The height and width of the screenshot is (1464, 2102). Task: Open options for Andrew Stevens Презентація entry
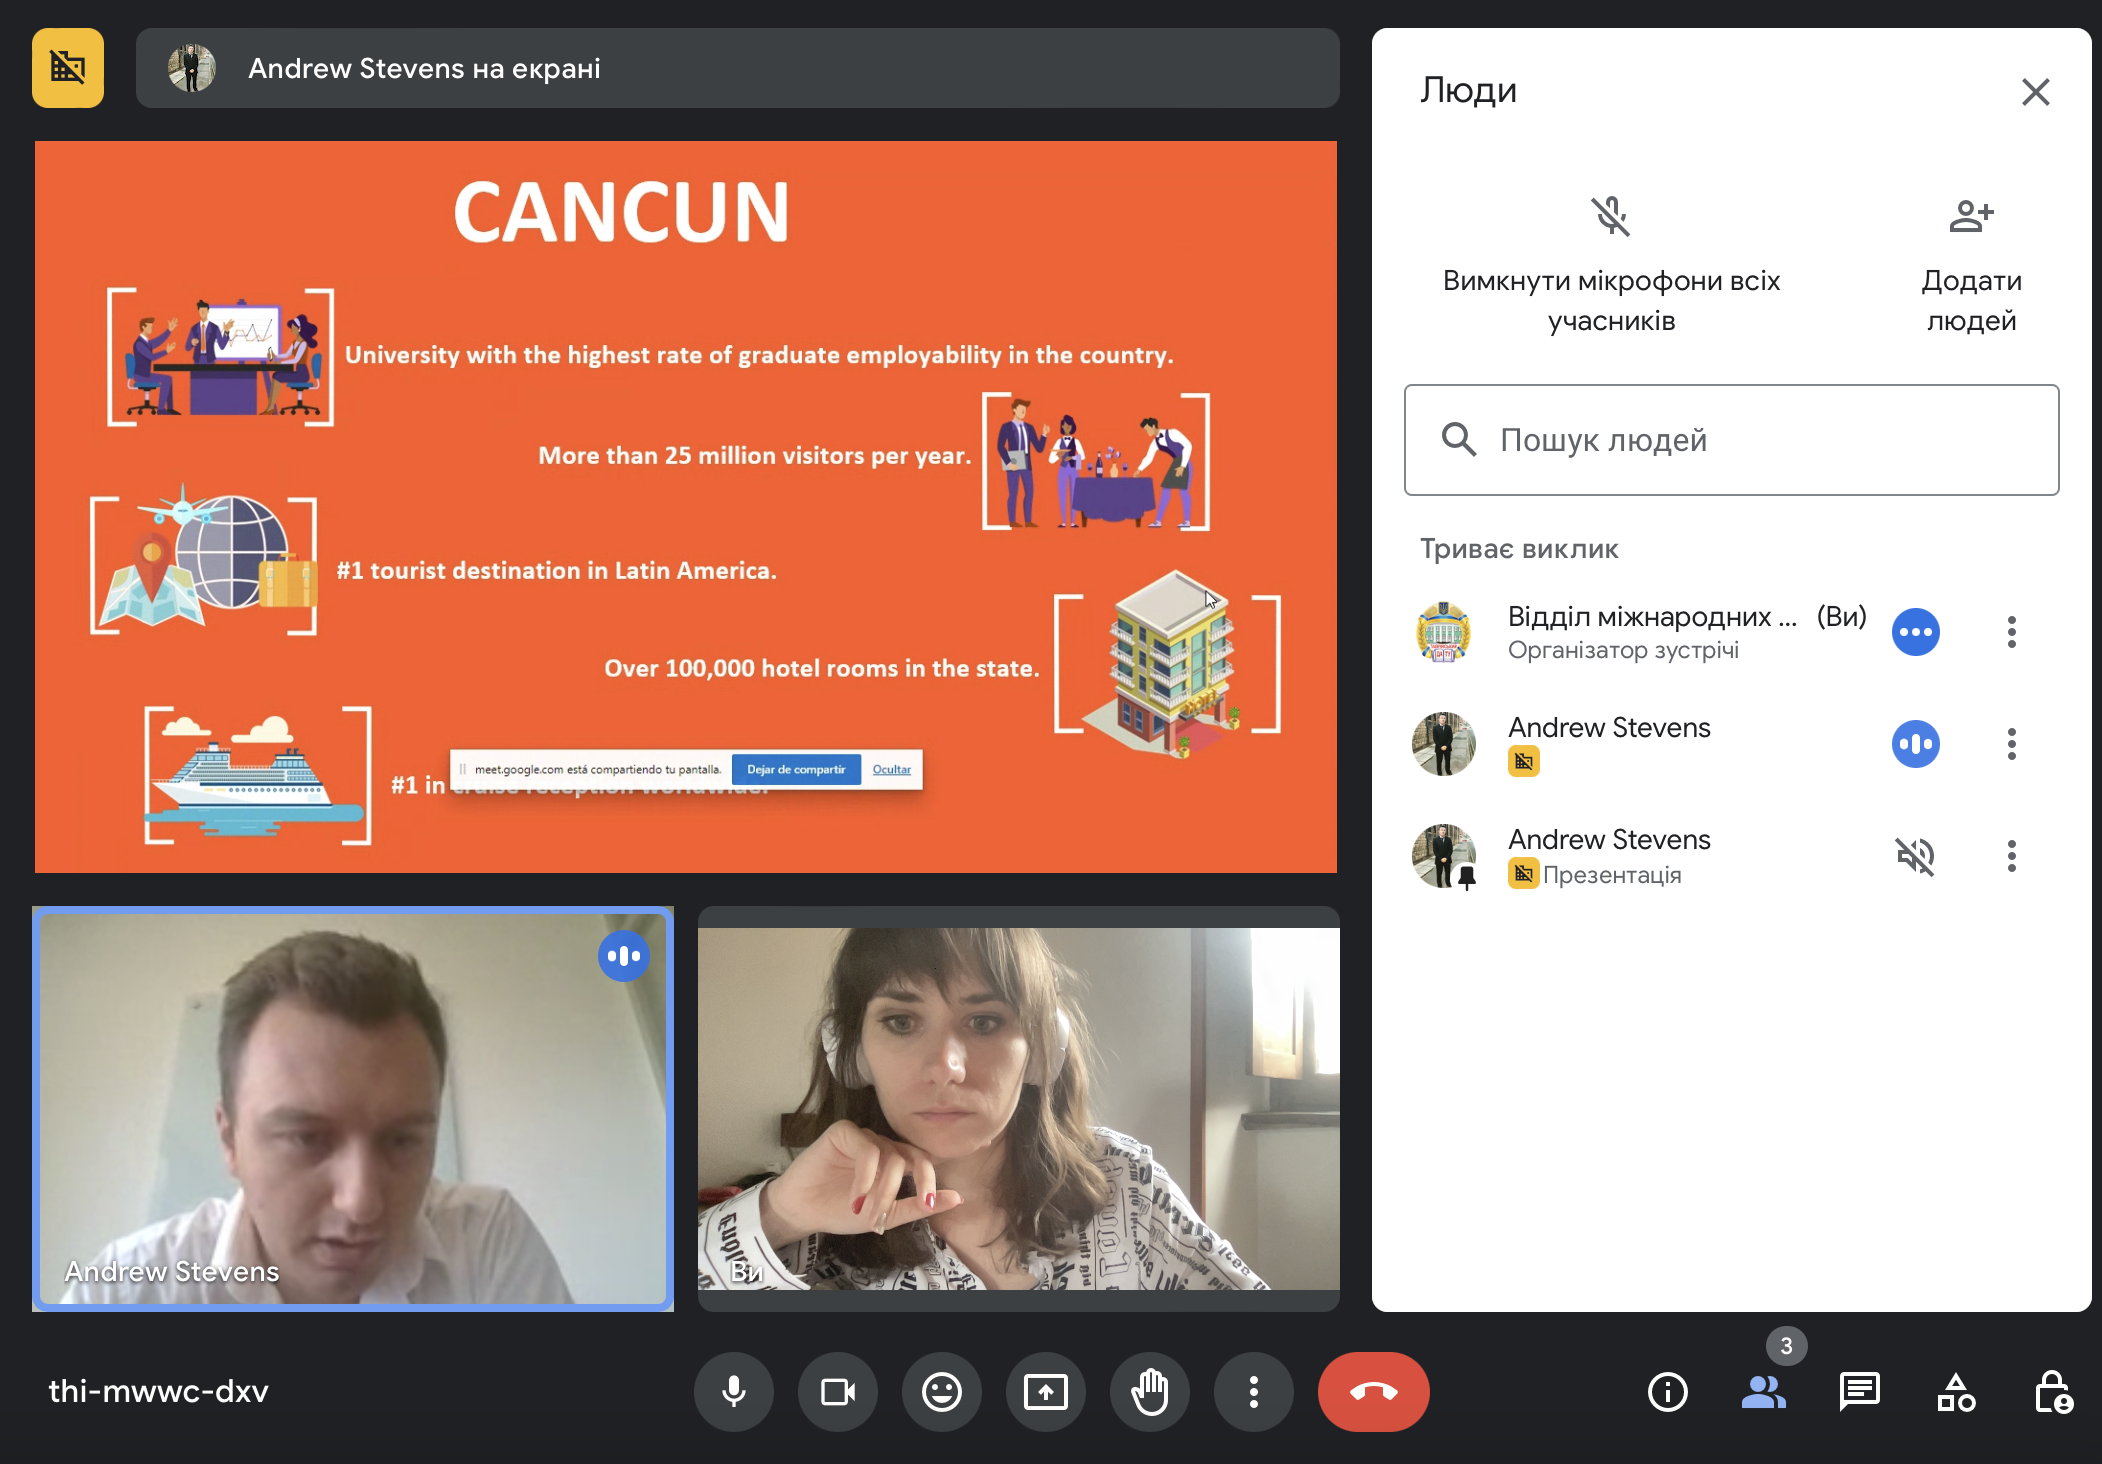tap(2011, 856)
